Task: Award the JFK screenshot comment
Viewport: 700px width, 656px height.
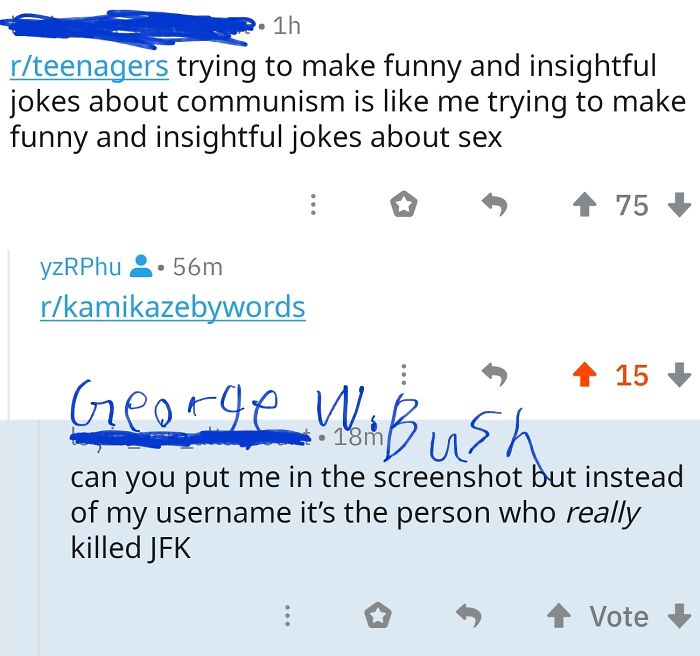Action: 376,616
